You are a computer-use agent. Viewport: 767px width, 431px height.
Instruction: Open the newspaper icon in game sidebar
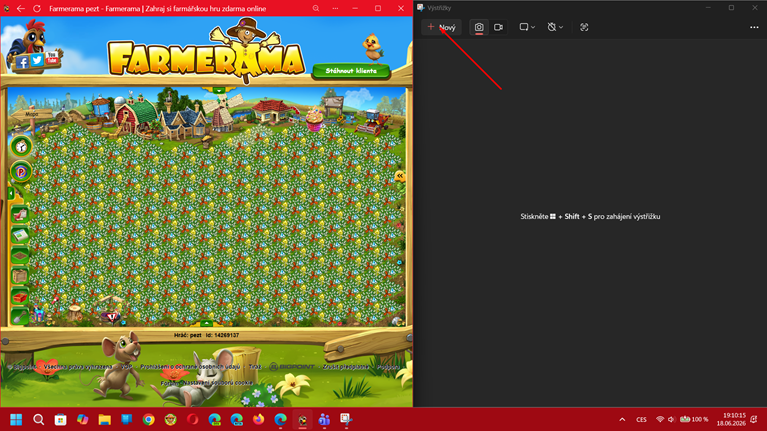click(20, 235)
